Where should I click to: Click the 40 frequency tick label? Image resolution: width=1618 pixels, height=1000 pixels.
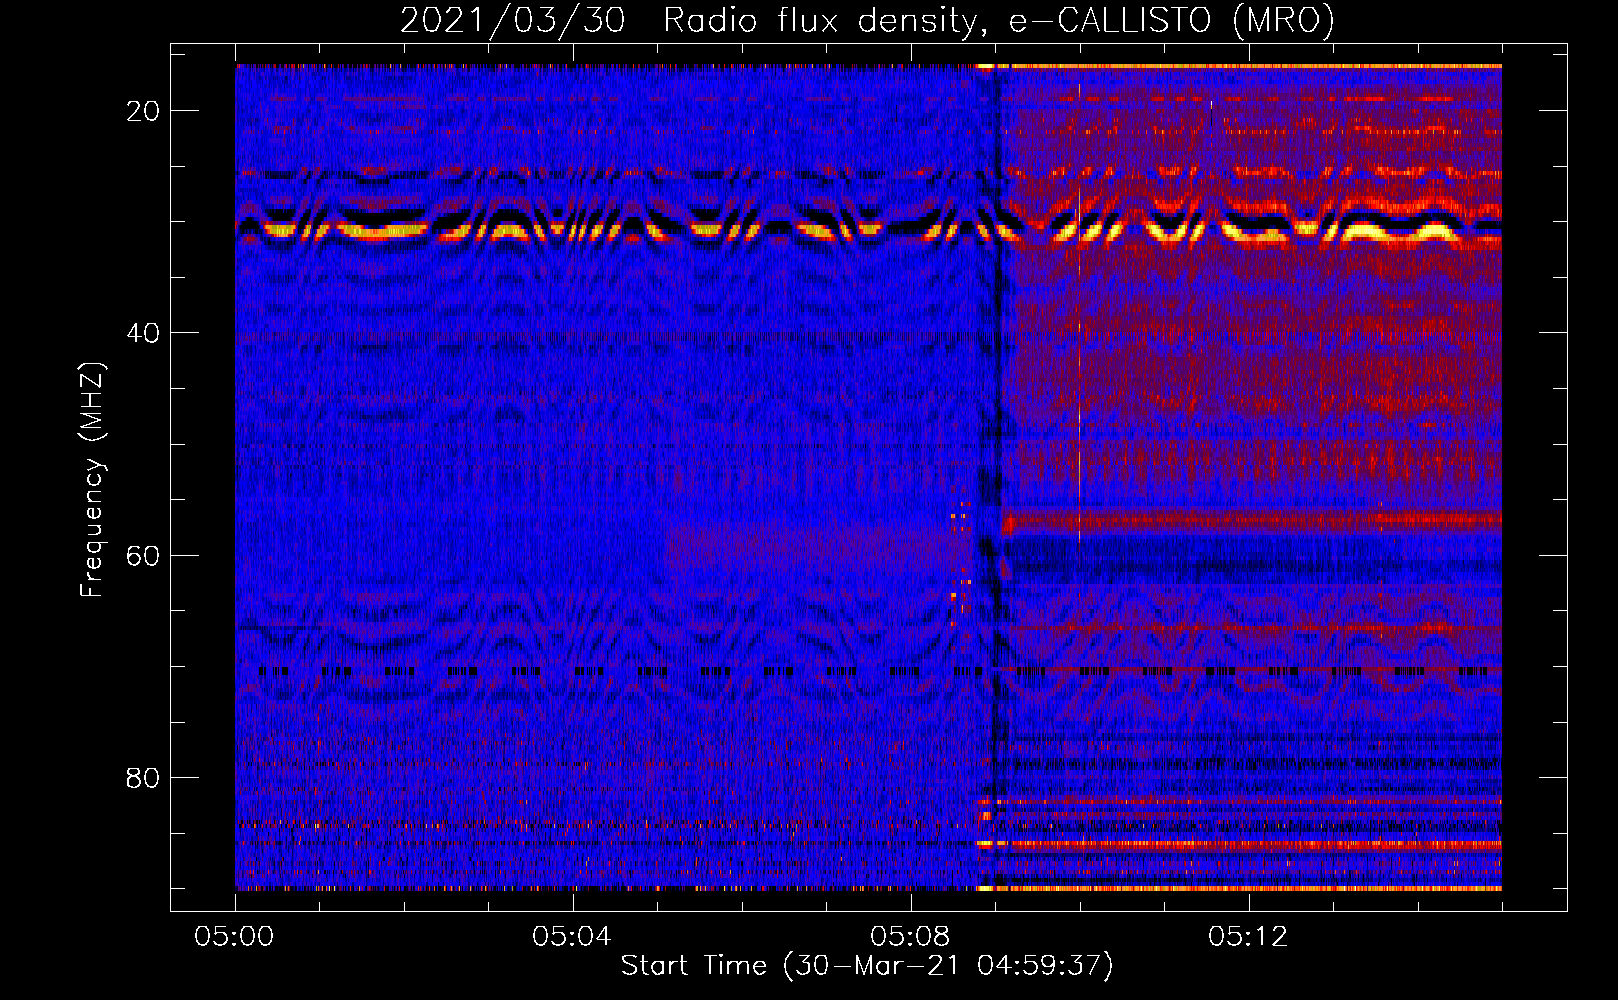[143, 333]
